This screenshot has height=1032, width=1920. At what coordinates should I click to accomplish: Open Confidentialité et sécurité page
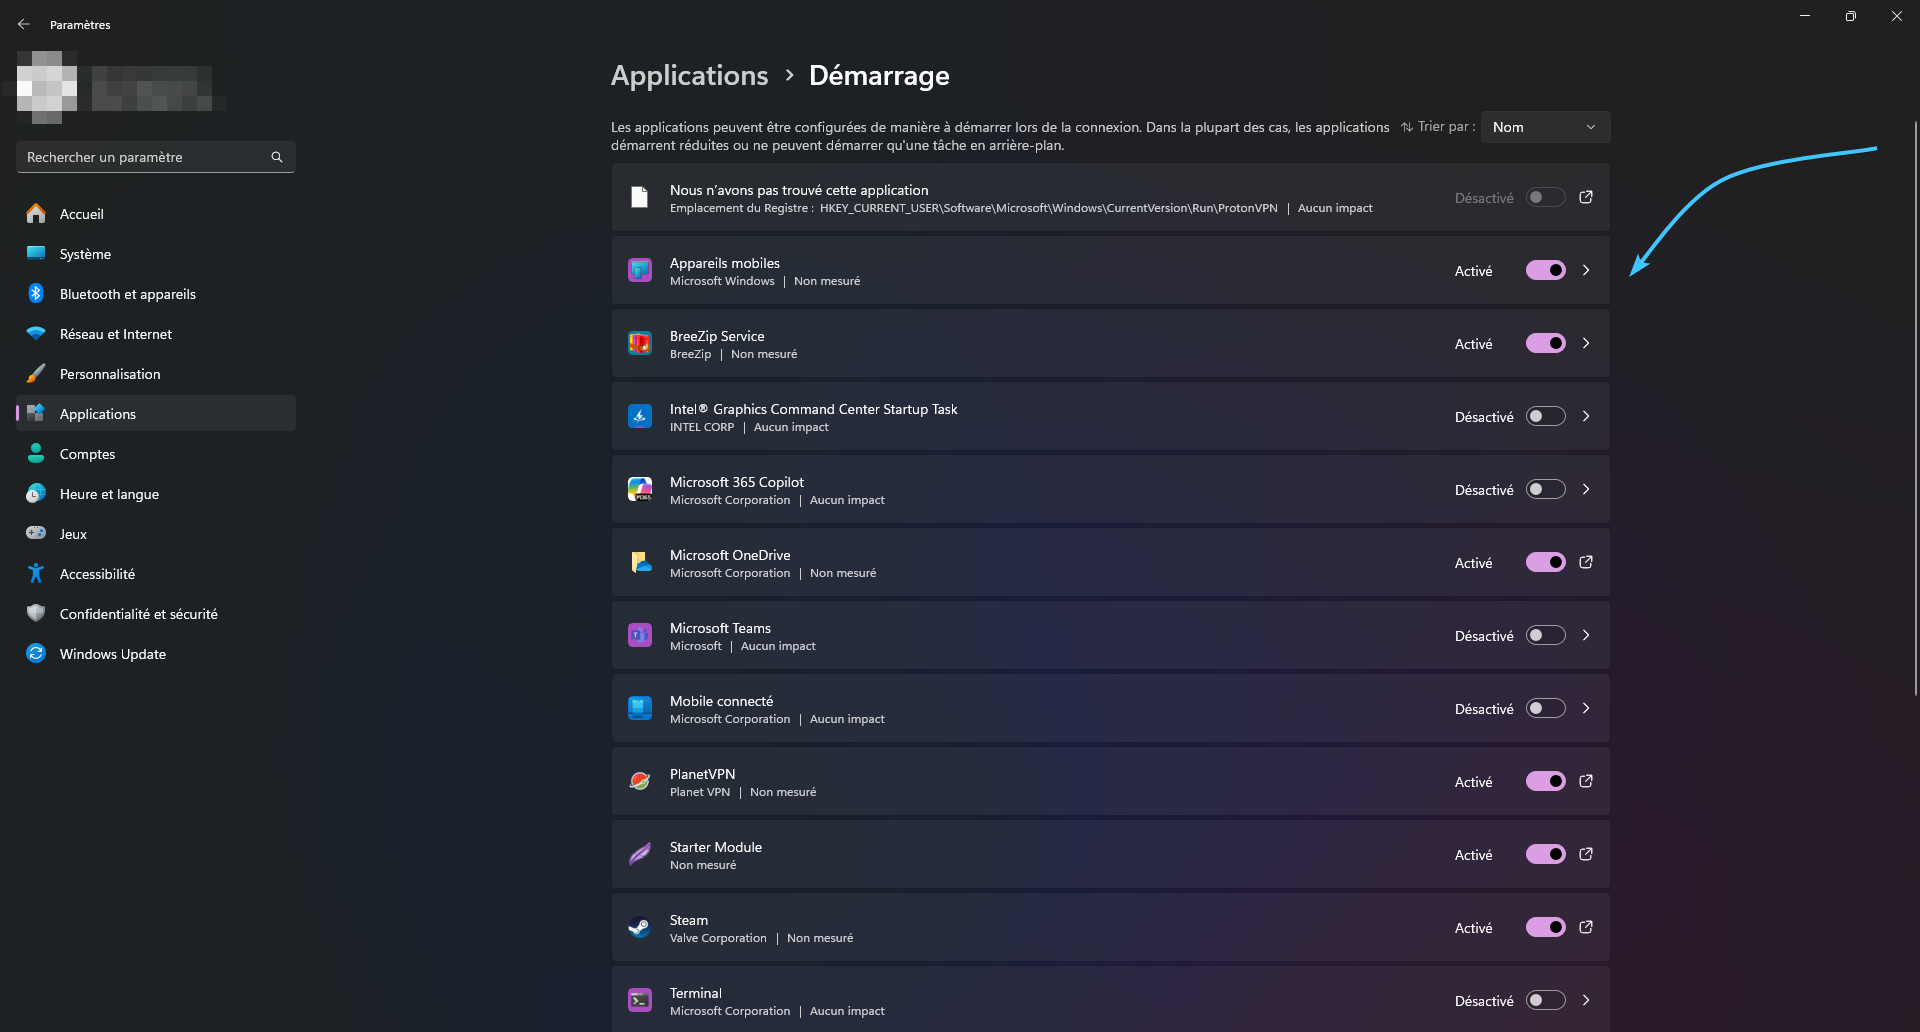(x=156, y=613)
